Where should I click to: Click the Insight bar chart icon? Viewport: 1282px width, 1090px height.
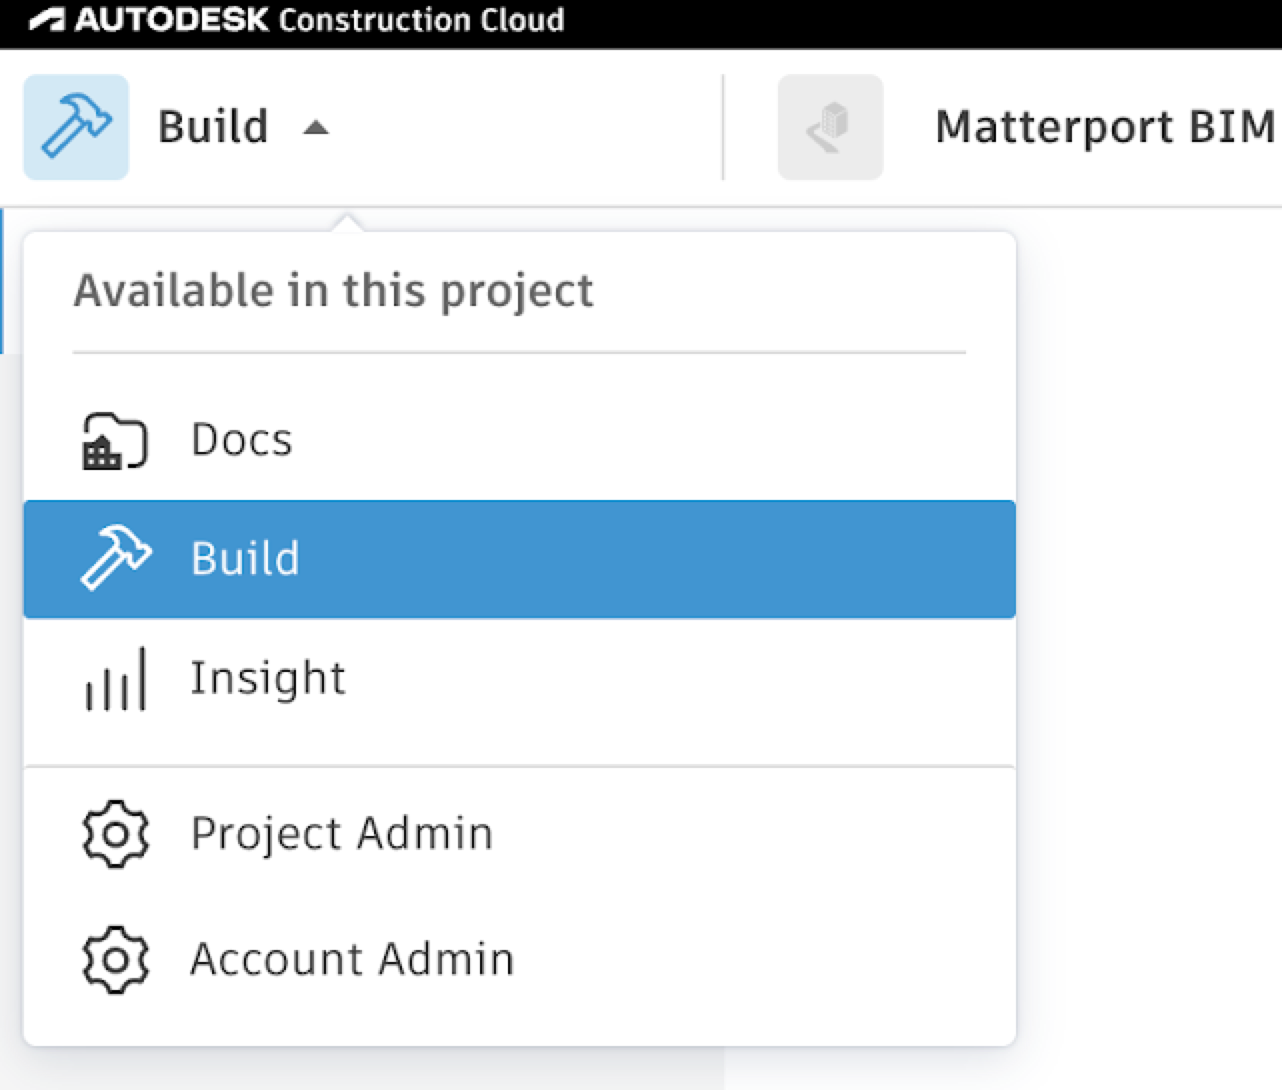(116, 679)
